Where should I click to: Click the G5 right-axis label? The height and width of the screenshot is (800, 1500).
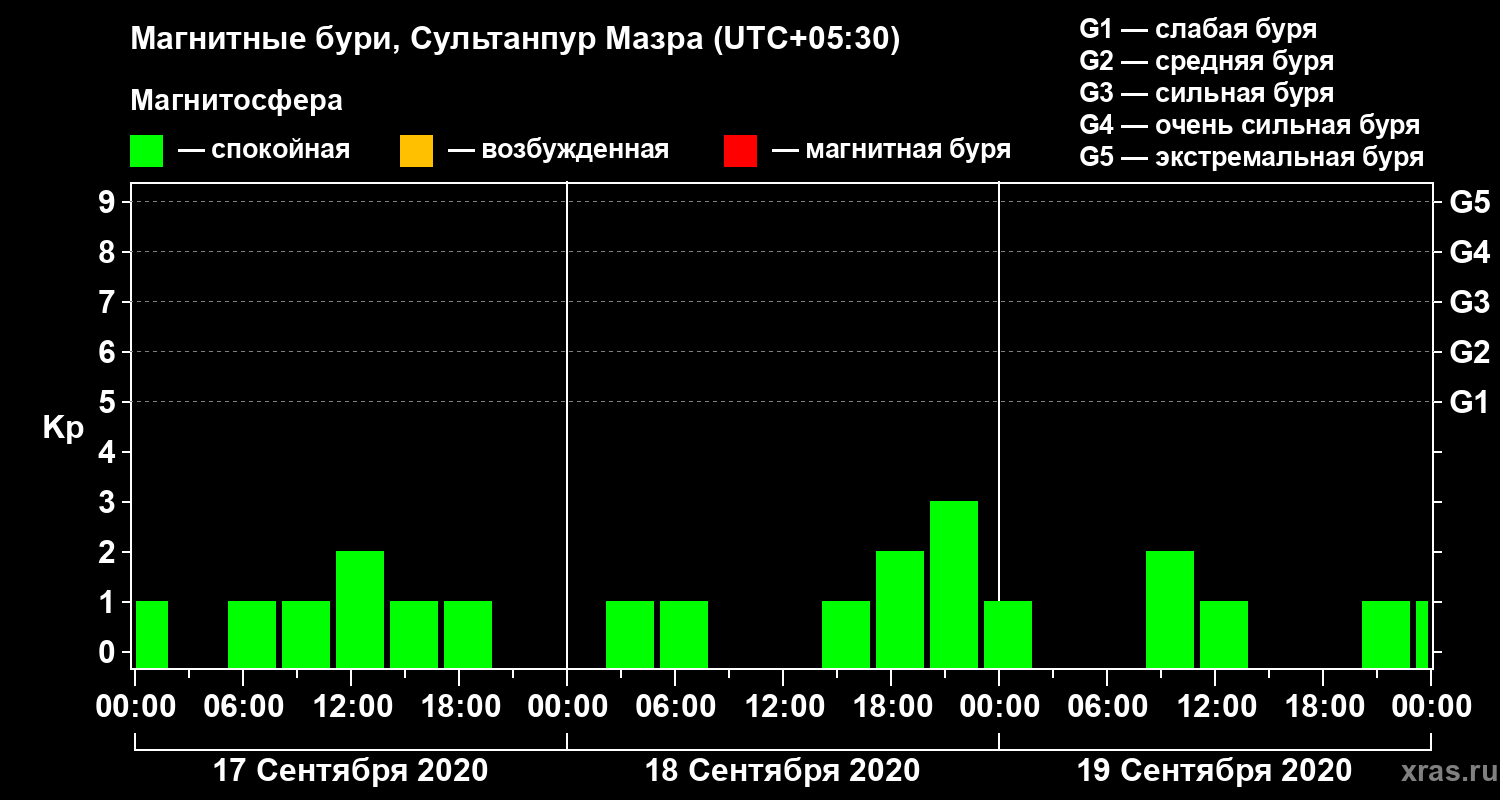pos(1469,202)
